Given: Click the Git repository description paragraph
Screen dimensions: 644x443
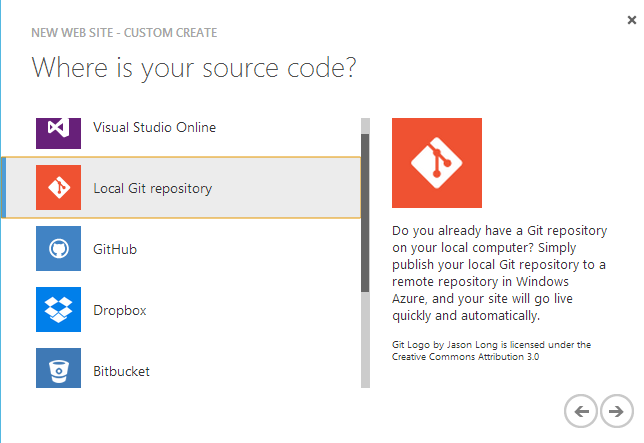Looking at the screenshot, I should click(x=499, y=273).
